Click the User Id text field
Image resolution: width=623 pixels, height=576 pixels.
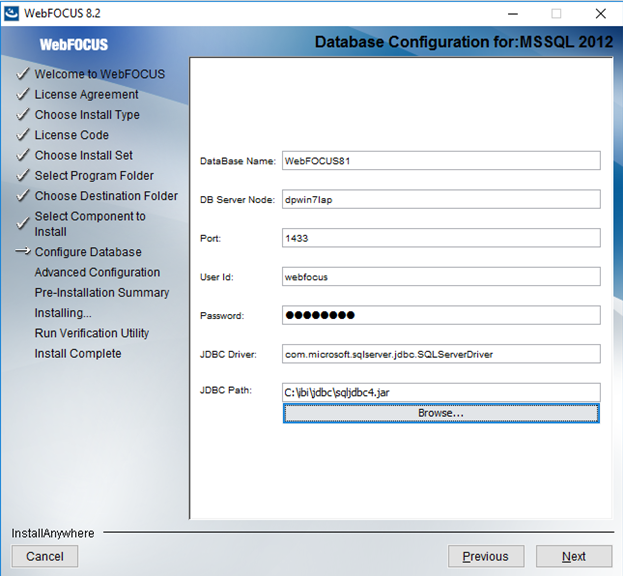pos(441,276)
